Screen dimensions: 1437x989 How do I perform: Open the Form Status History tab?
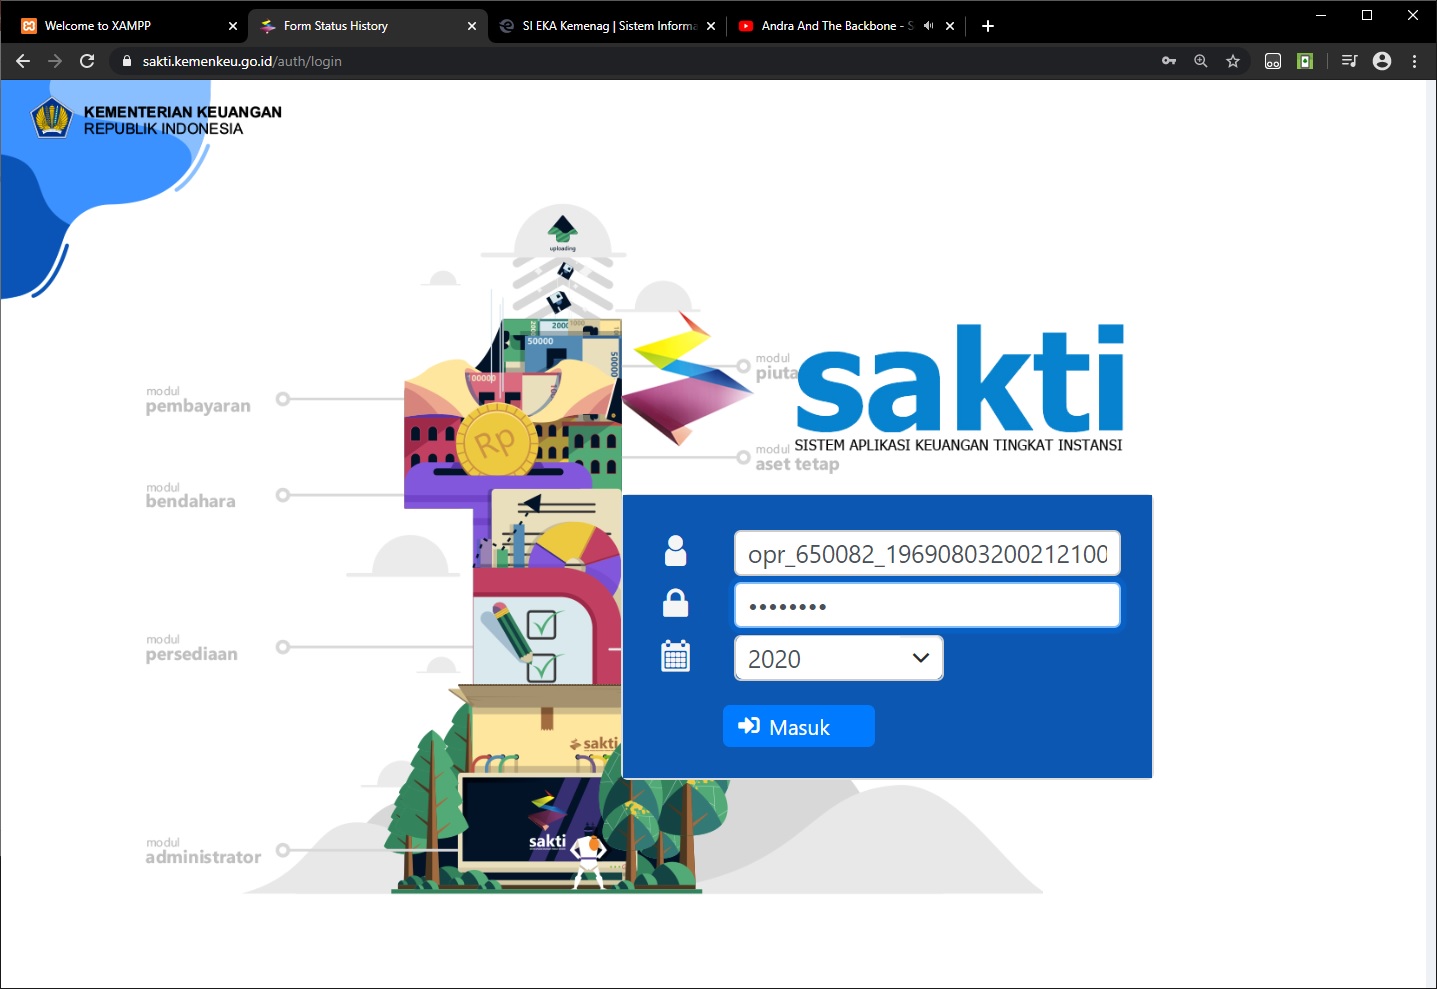coord(360,26)
